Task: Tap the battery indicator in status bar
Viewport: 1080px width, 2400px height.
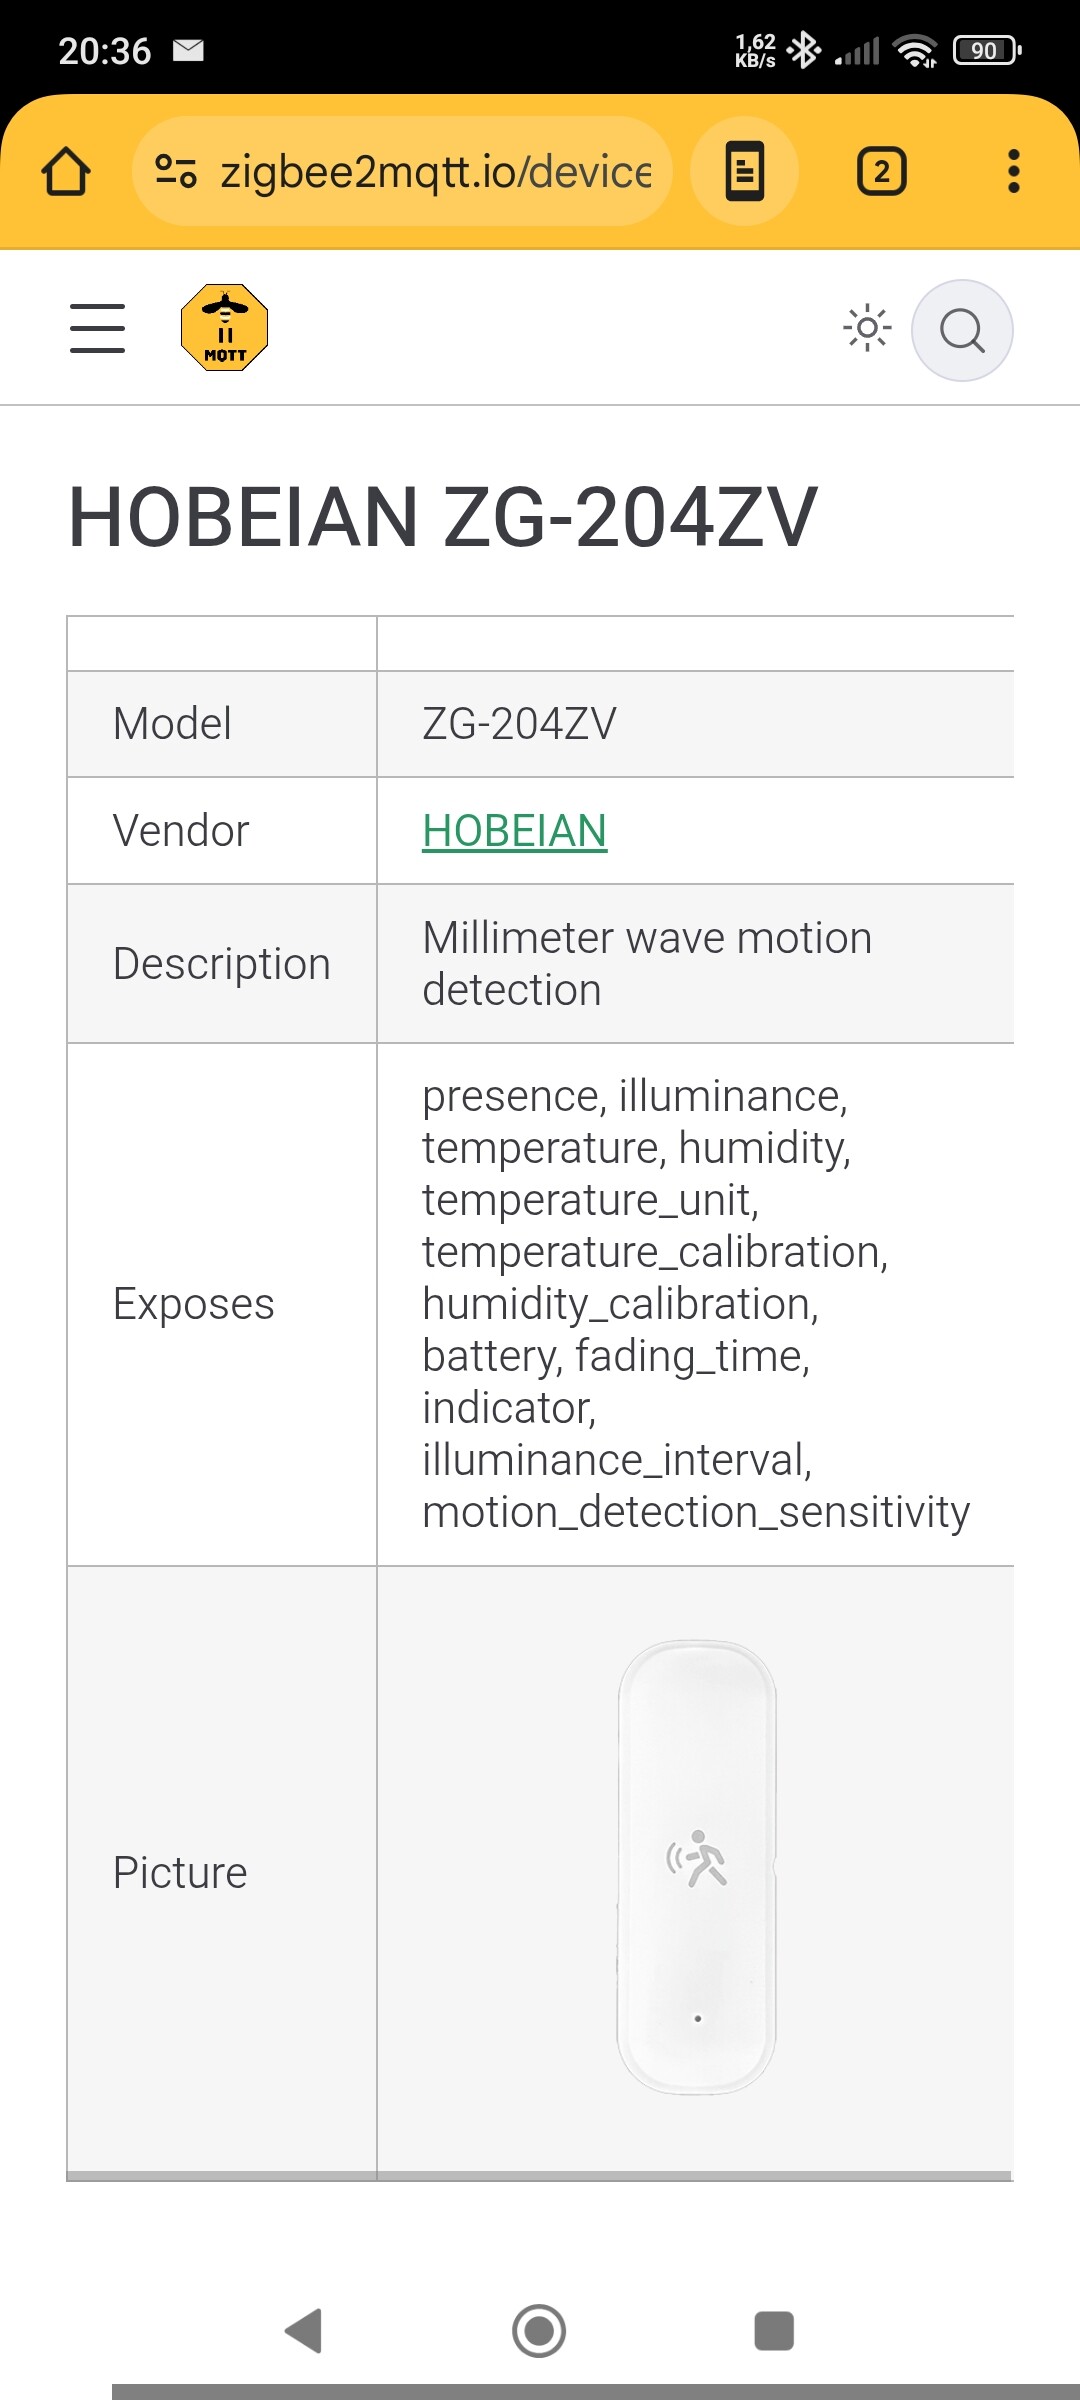Action: click(x=986, y=50)
